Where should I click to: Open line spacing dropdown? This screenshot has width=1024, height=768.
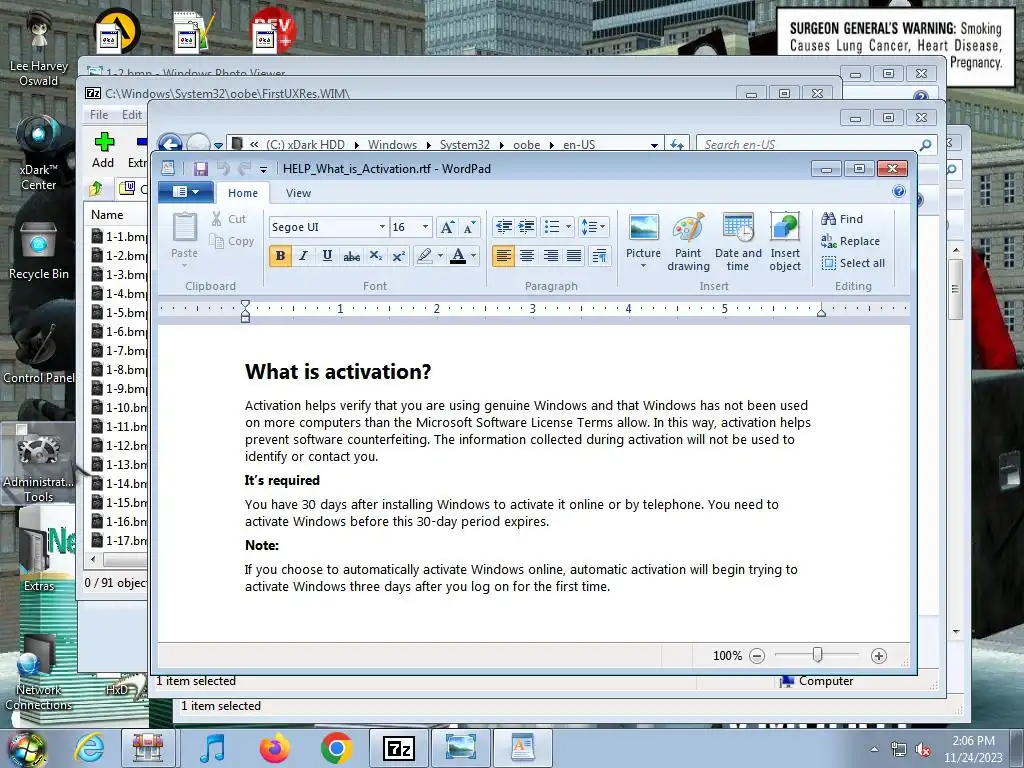(594, 227)
